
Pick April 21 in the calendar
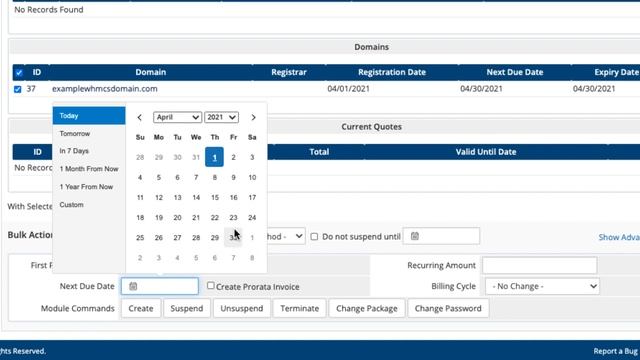point(196,218)
